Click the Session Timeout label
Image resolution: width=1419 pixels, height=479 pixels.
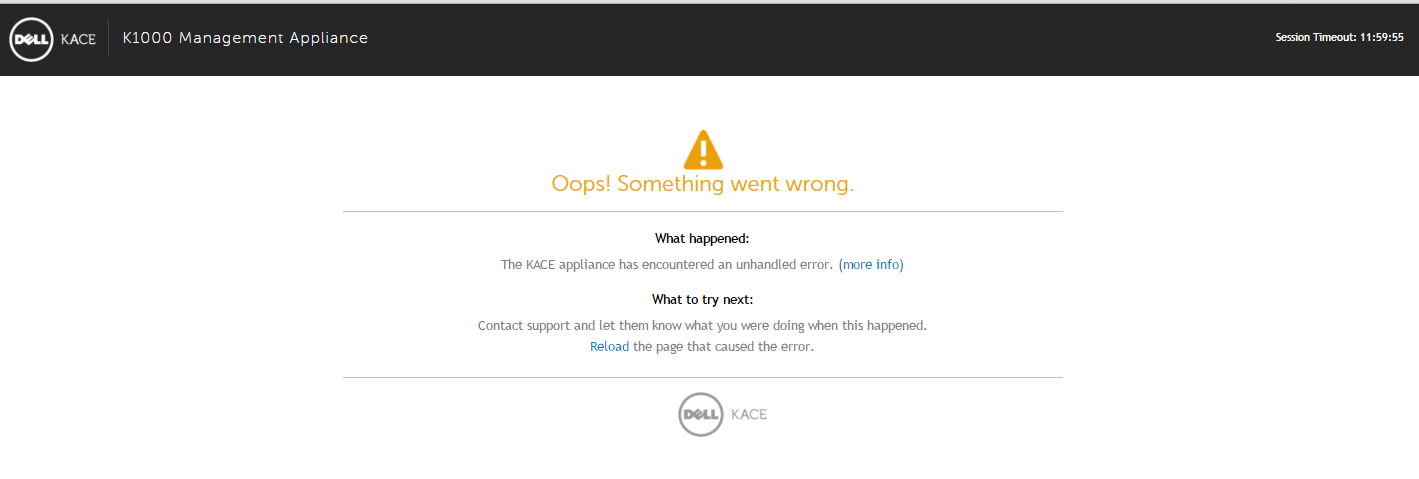point(1315,37)
